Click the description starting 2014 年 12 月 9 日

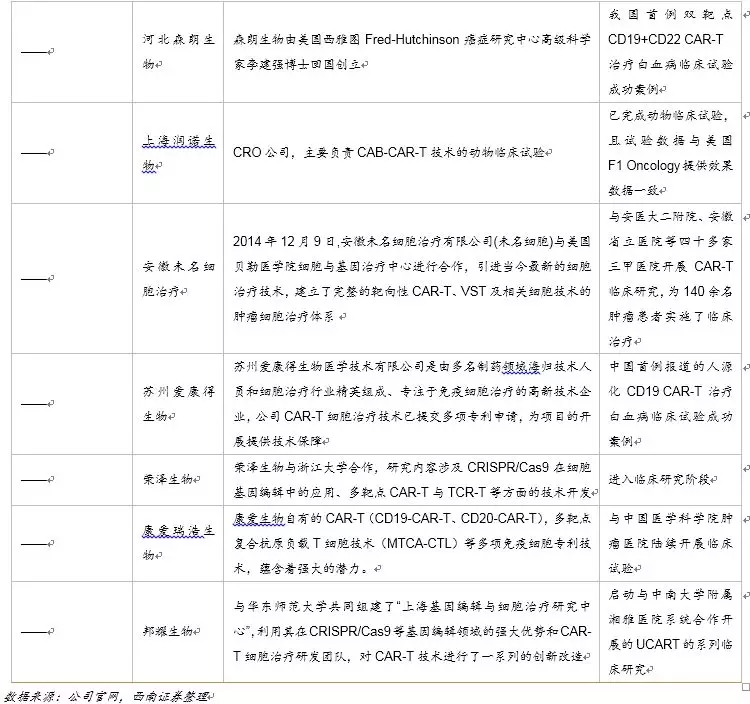(412, 279)
